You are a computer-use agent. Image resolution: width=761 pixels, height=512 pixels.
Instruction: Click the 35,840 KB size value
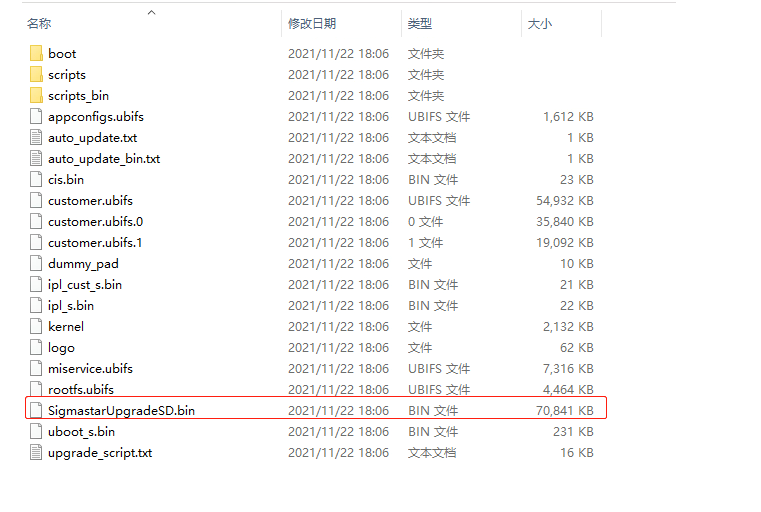[x=564, y=221]
